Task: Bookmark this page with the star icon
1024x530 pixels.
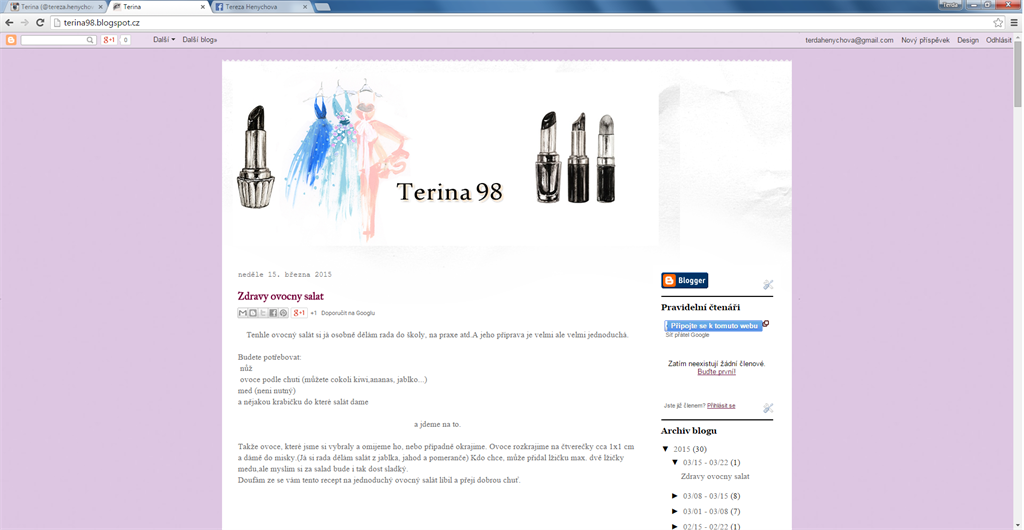Action: (x=998, y=22)
